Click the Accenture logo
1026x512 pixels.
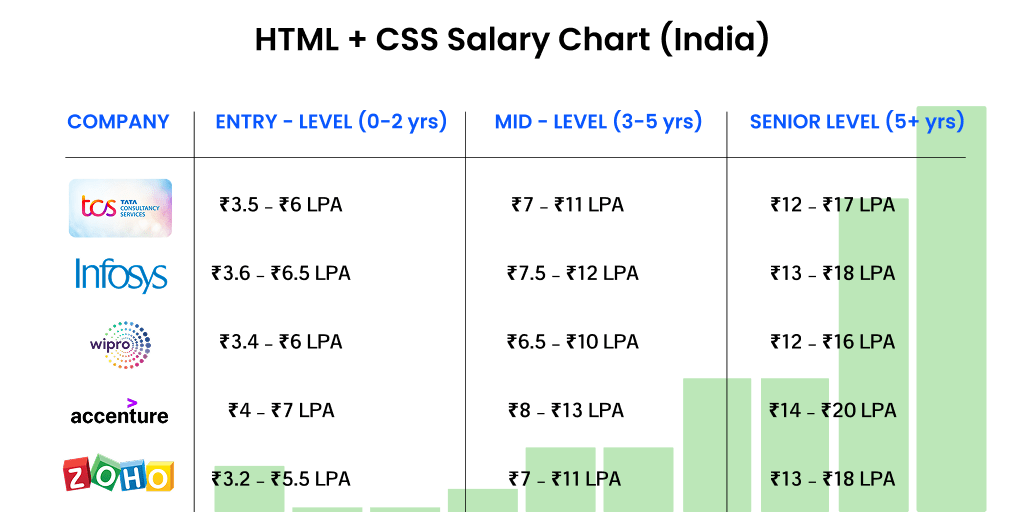point(119,412)
